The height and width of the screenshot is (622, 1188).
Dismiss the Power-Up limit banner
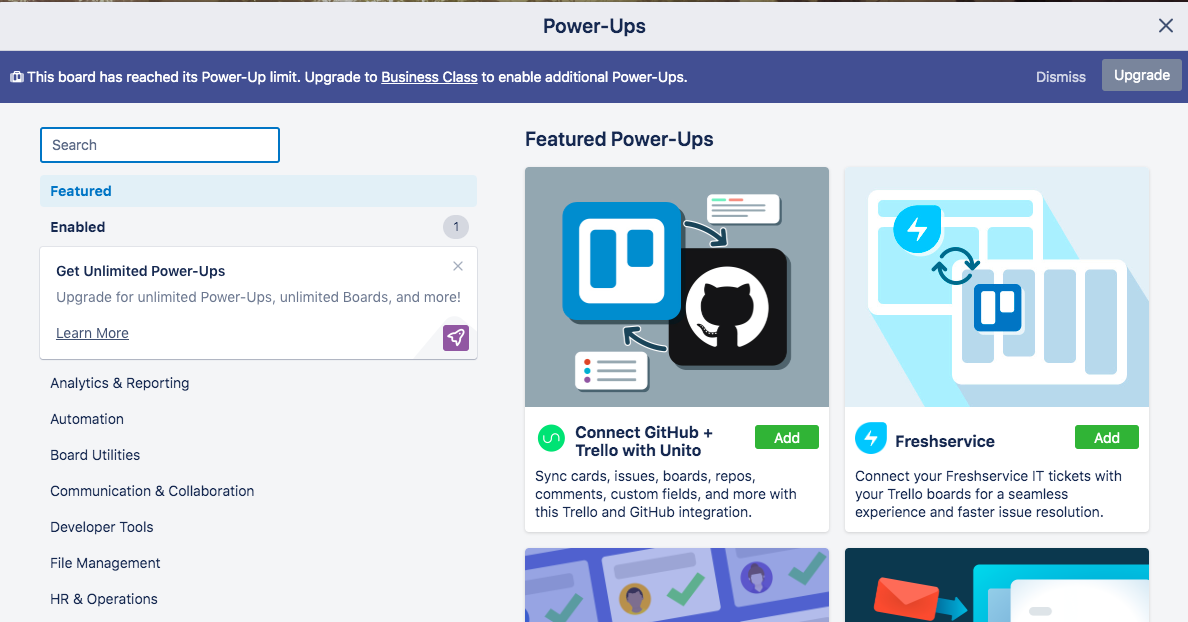tap(1060, 77)
